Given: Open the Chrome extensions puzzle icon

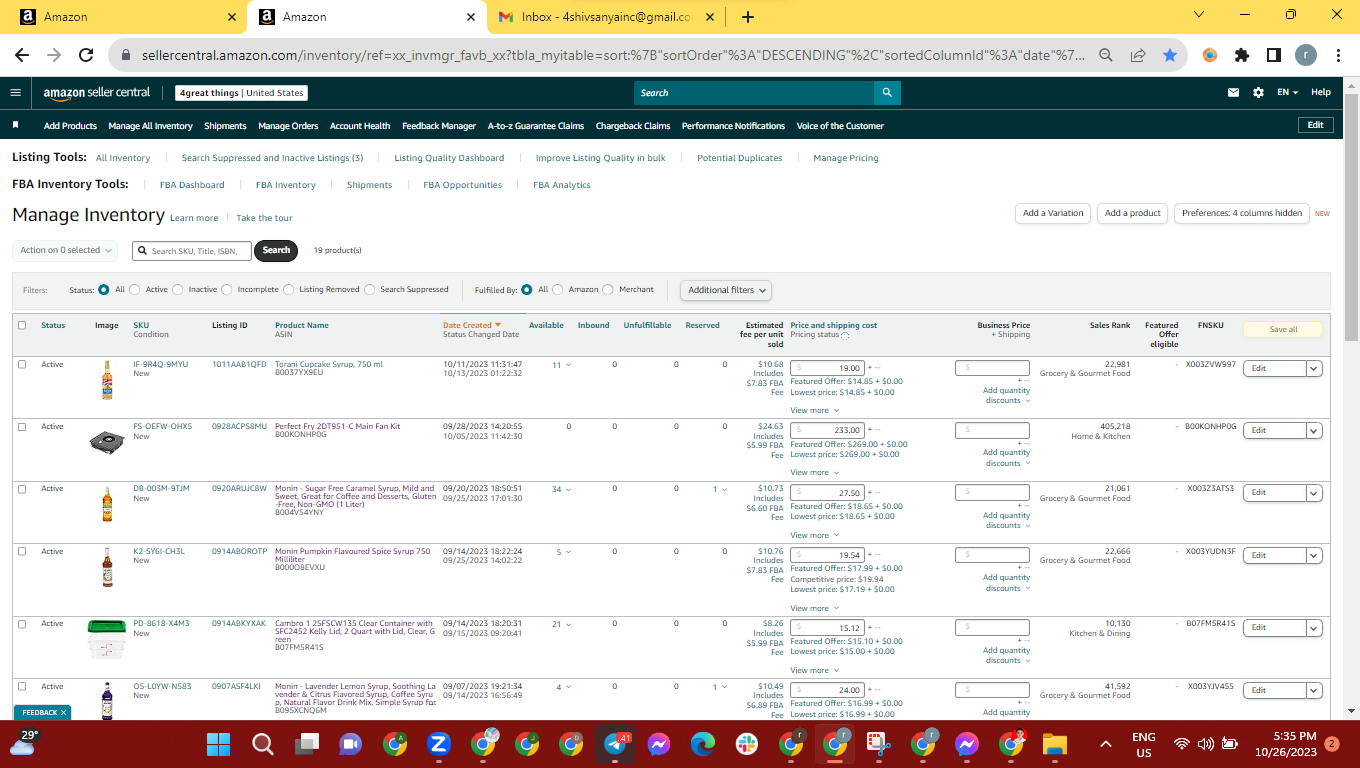Looking at the screenshot, I should click(1242, 56).
